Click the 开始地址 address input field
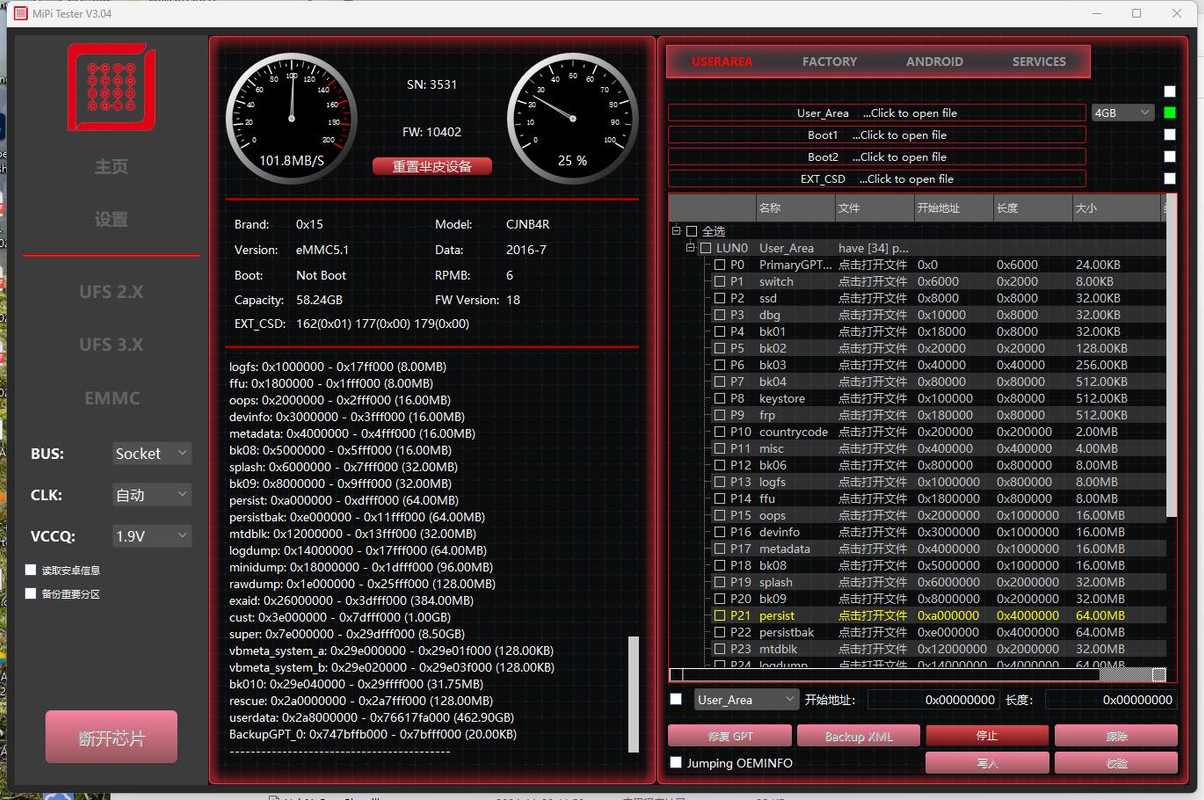This screenshot has width=1204, height=800. (x=934, y=700)
